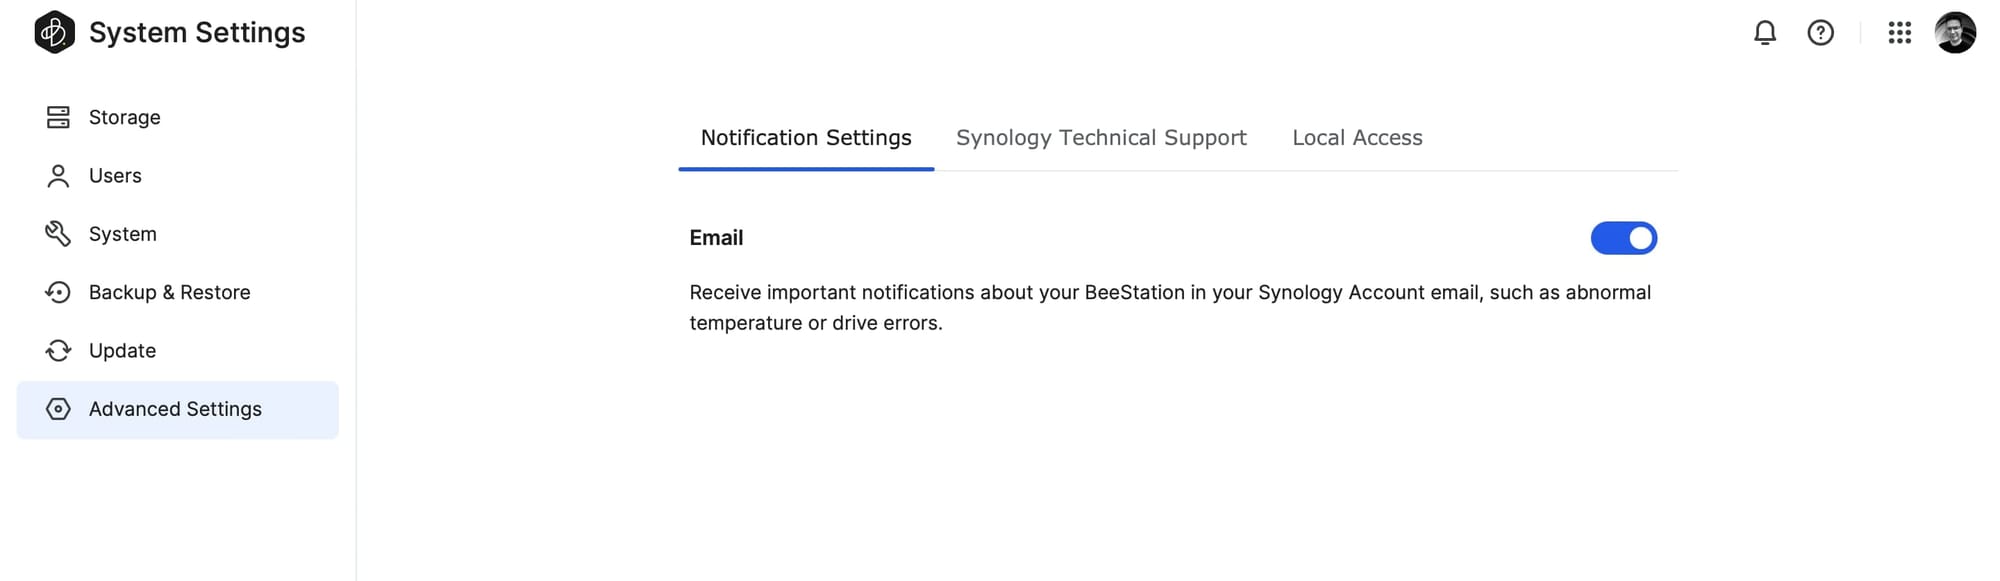2000x581 pixels.
Task: Click the Advanced Settings hexagon icon
Action: (x=58, y=409)
